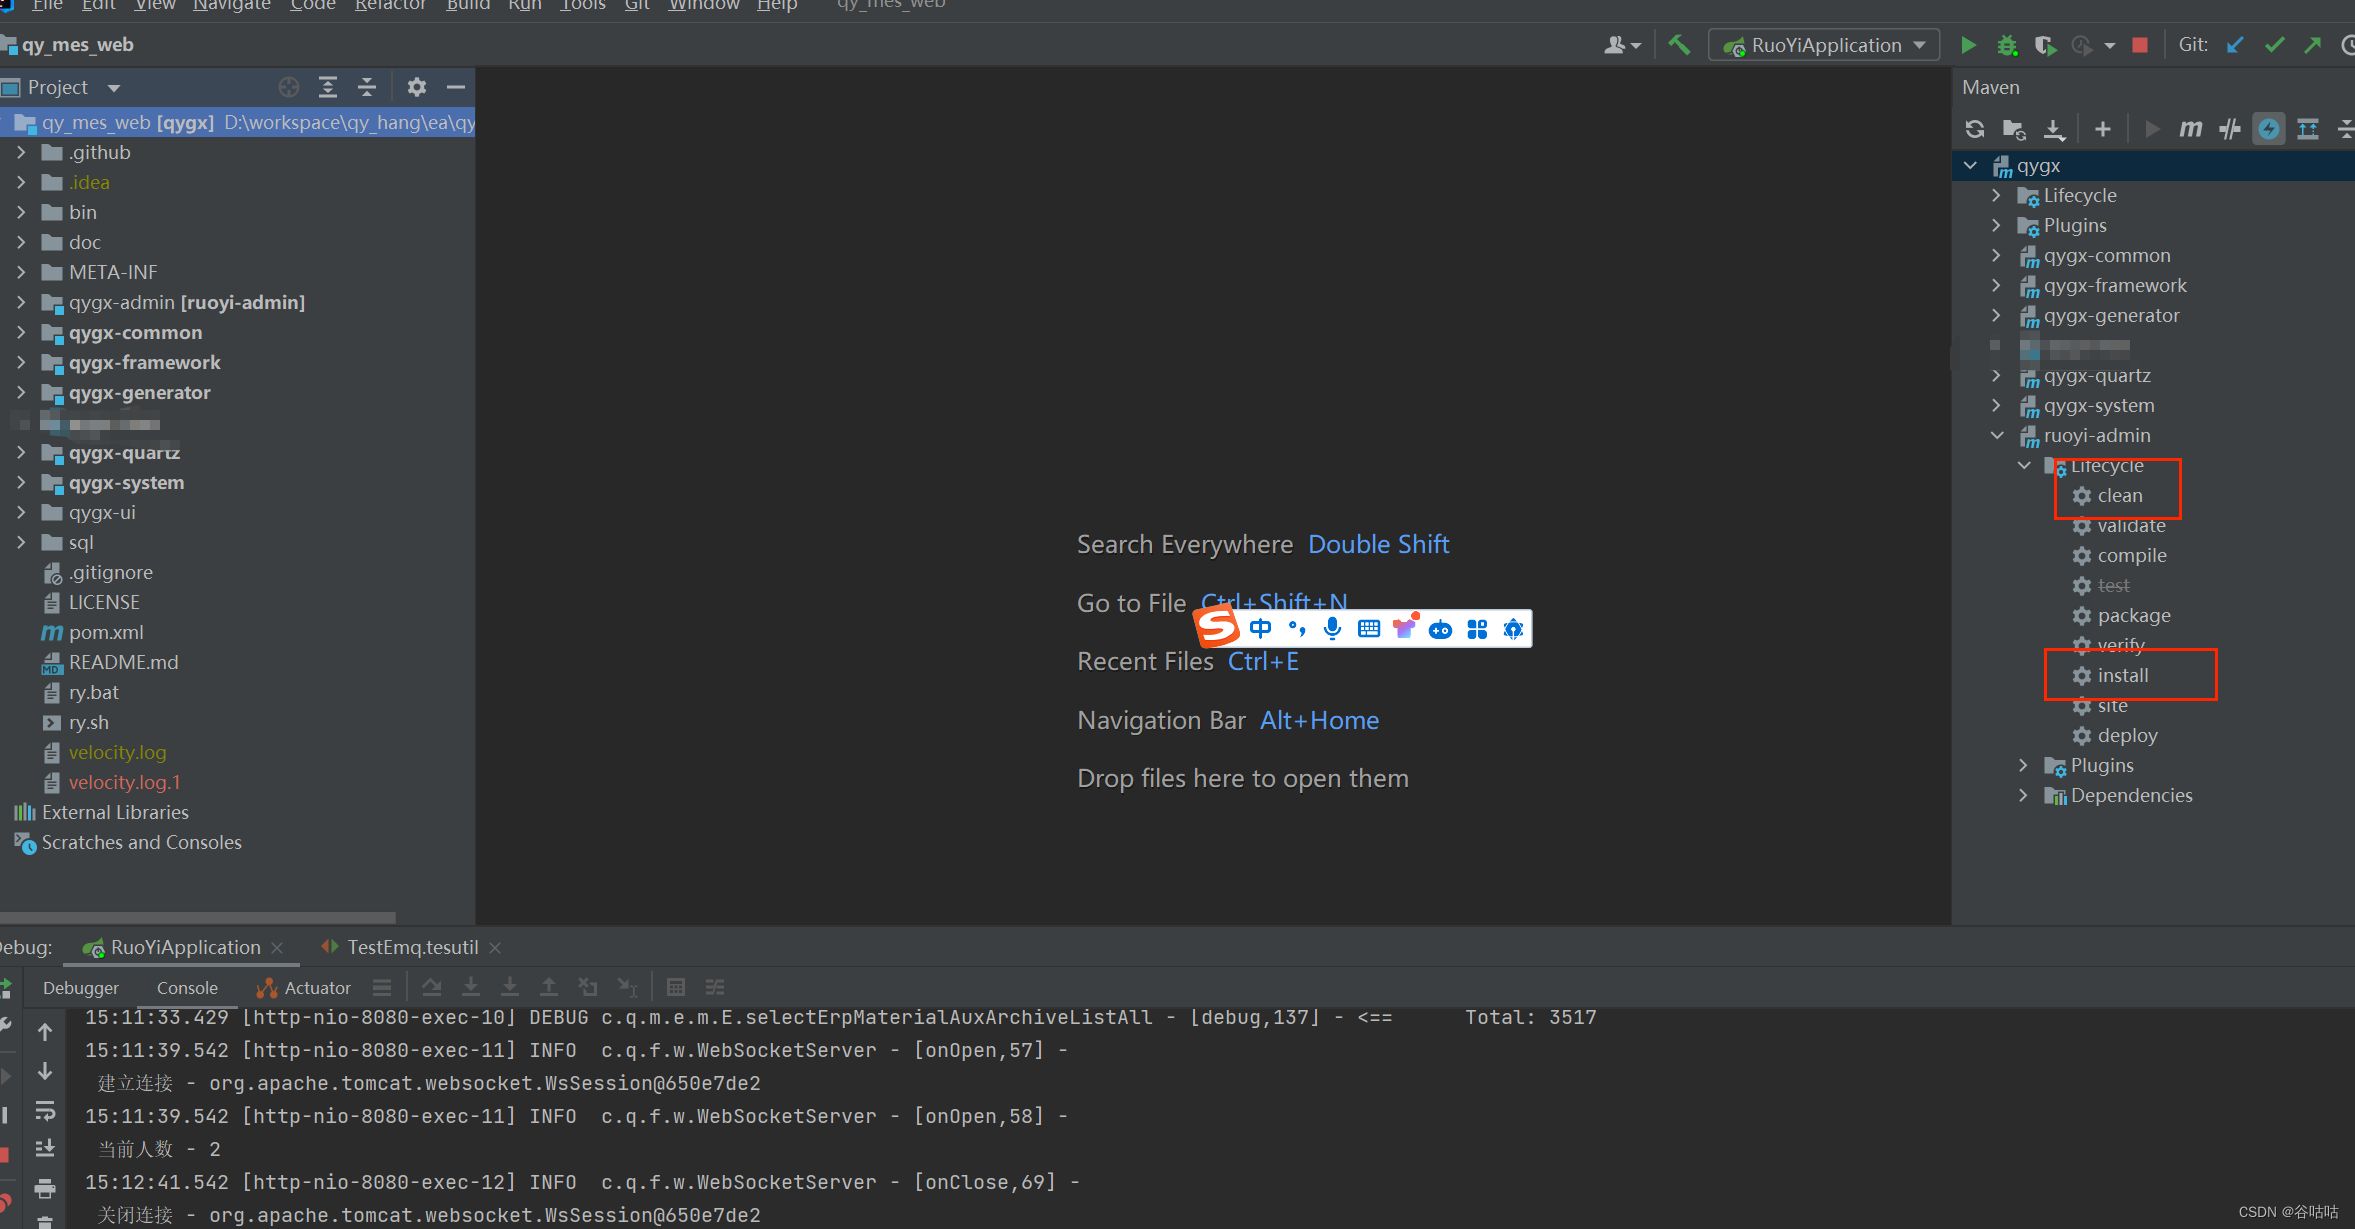
Task: Click the Build project hammer icon
Action: 1679,45
